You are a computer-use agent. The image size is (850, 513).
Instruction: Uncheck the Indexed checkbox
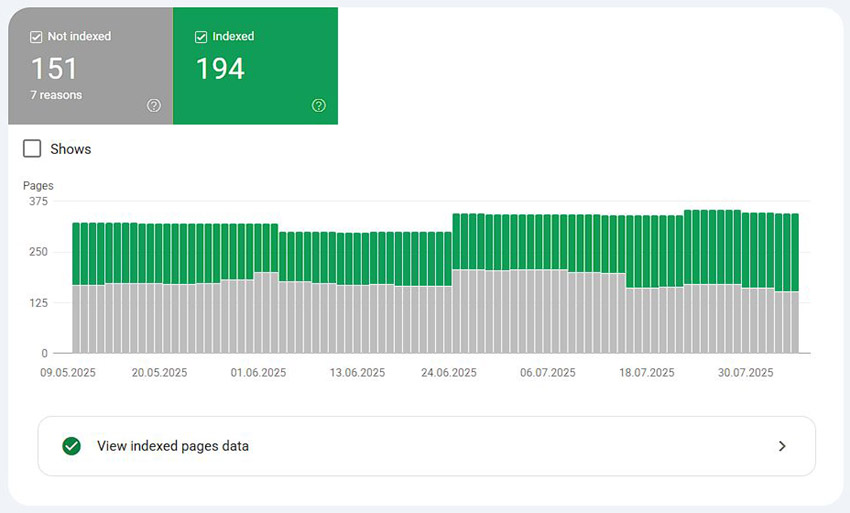click(201, 37)
